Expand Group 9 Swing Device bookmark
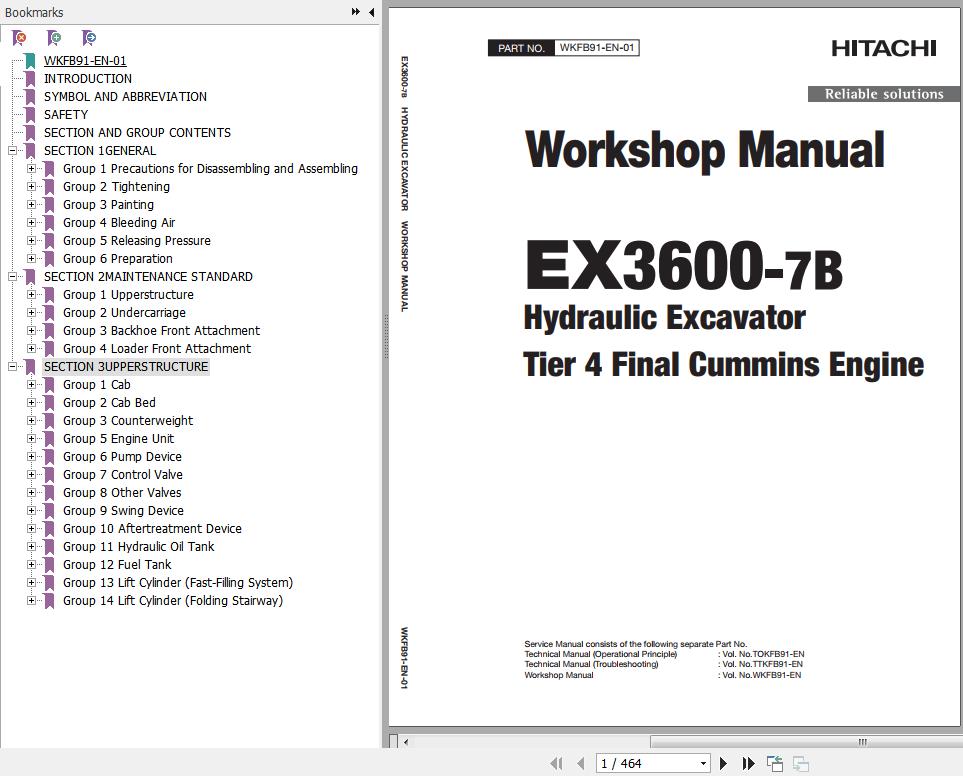The image size is (963, 776). [31, 510]
